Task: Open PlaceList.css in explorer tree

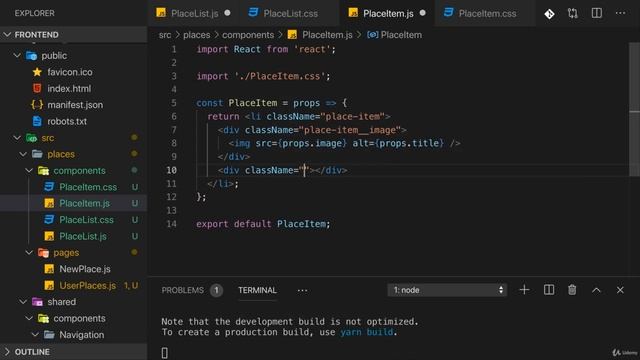Action: click(87, 220)
